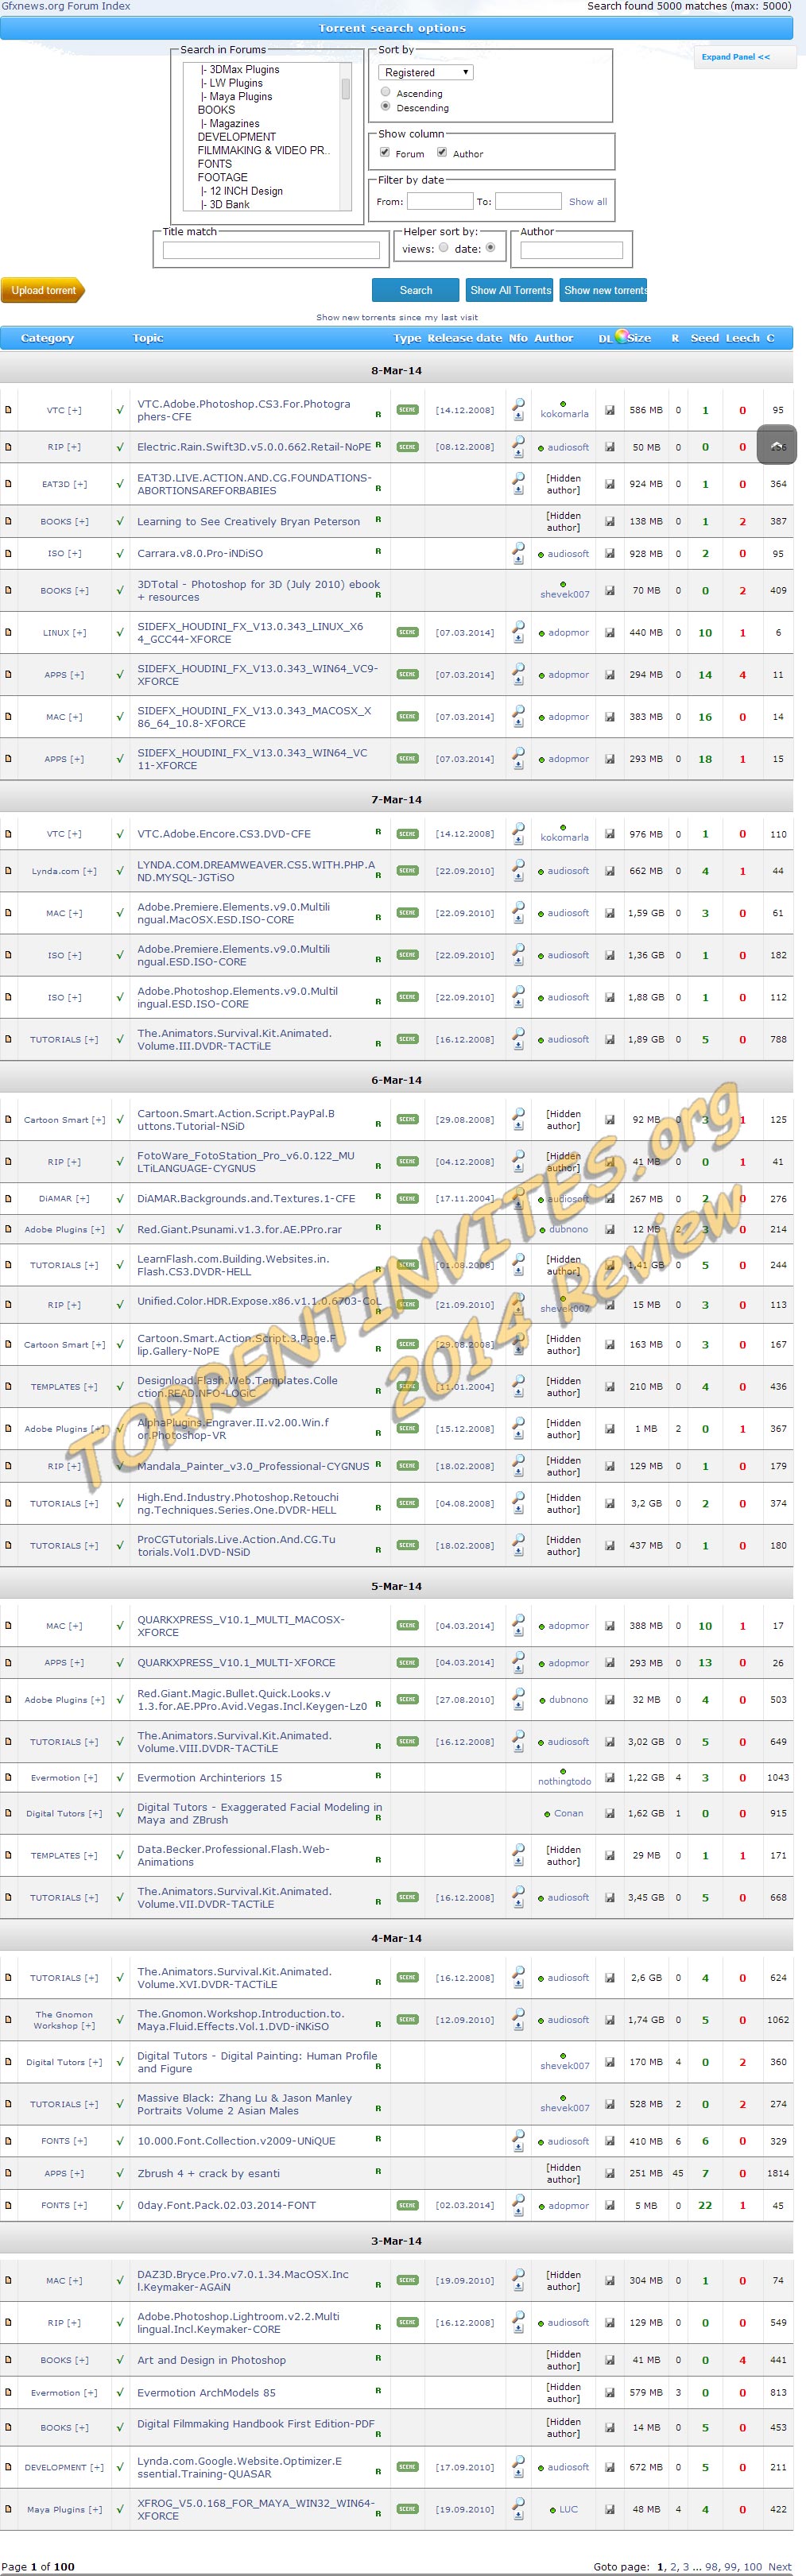Screen dimensions: 806x2576
Task: Click floppy download icon for Electric.Rain.Swift3D row
Action: pyautogui.click(x=610, y=447)
